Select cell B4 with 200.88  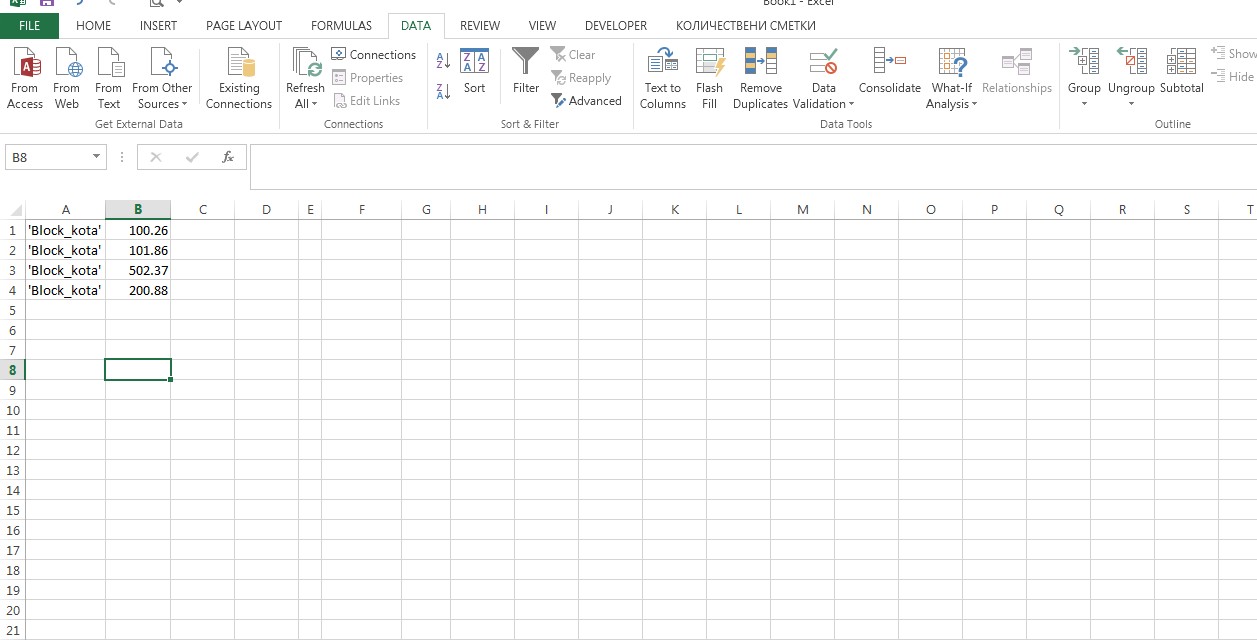[138, 290]
